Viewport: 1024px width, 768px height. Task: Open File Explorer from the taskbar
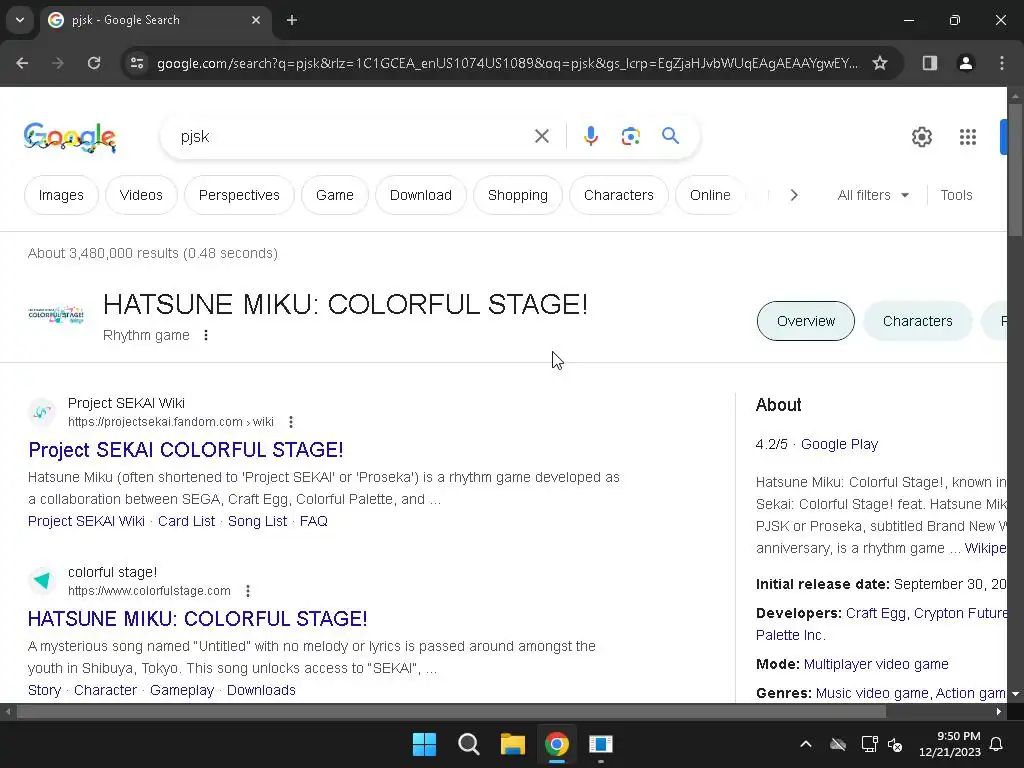tap(513, 744)
